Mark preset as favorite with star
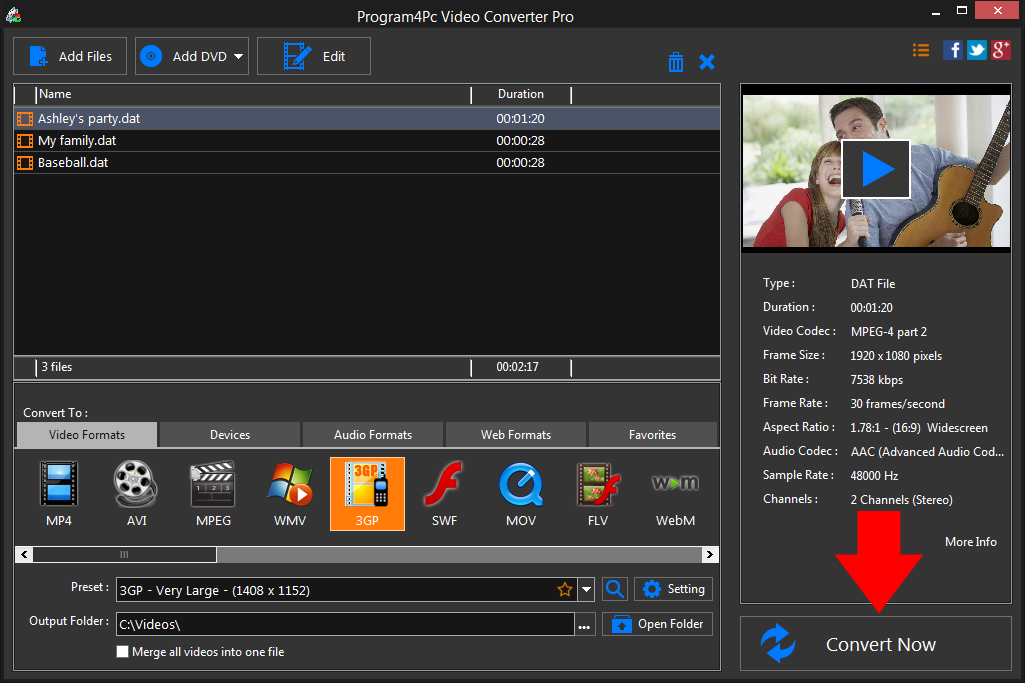The height and width of the screenshot is (683, 1025). click(x=565, y=590)
